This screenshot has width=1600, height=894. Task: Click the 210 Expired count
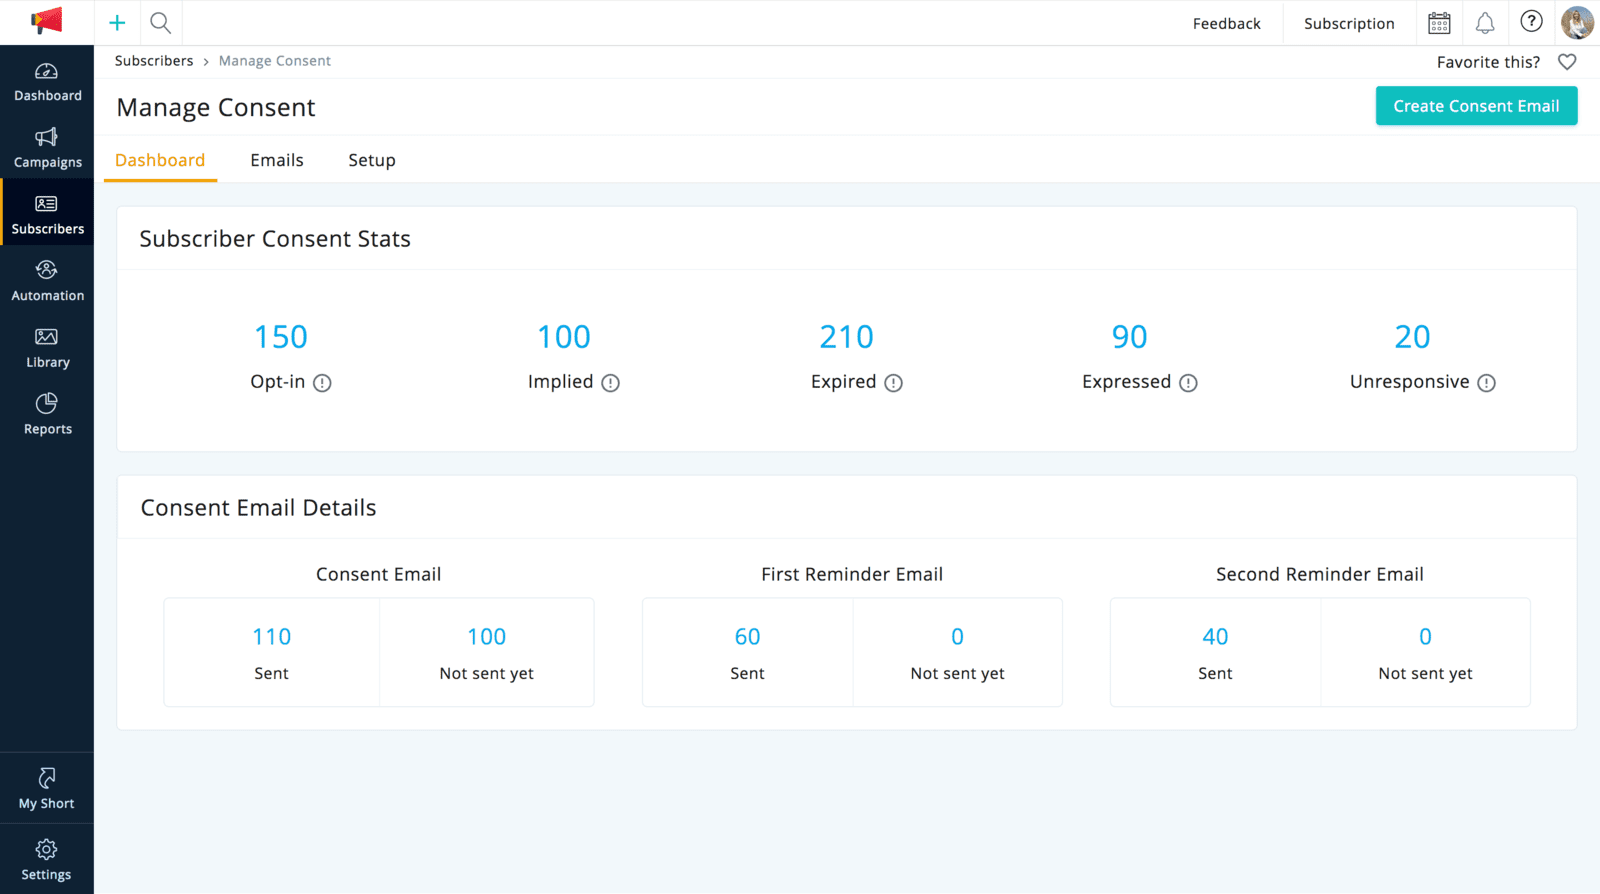click(847, 337)
